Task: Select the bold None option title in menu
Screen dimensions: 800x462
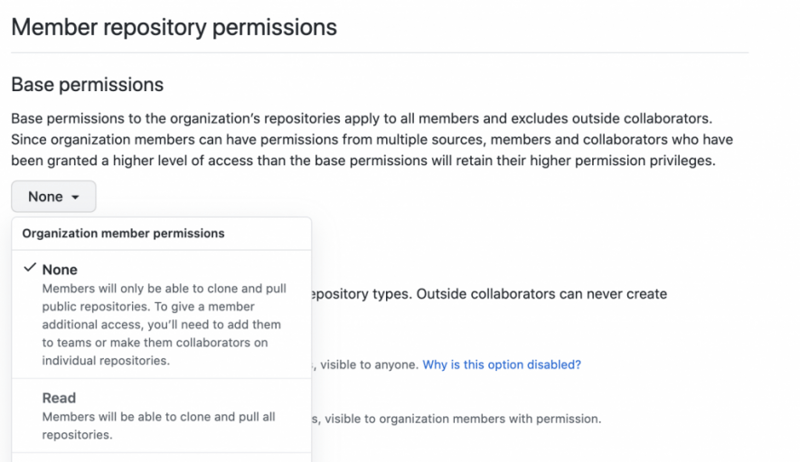Action: click(x=60, y=270)
